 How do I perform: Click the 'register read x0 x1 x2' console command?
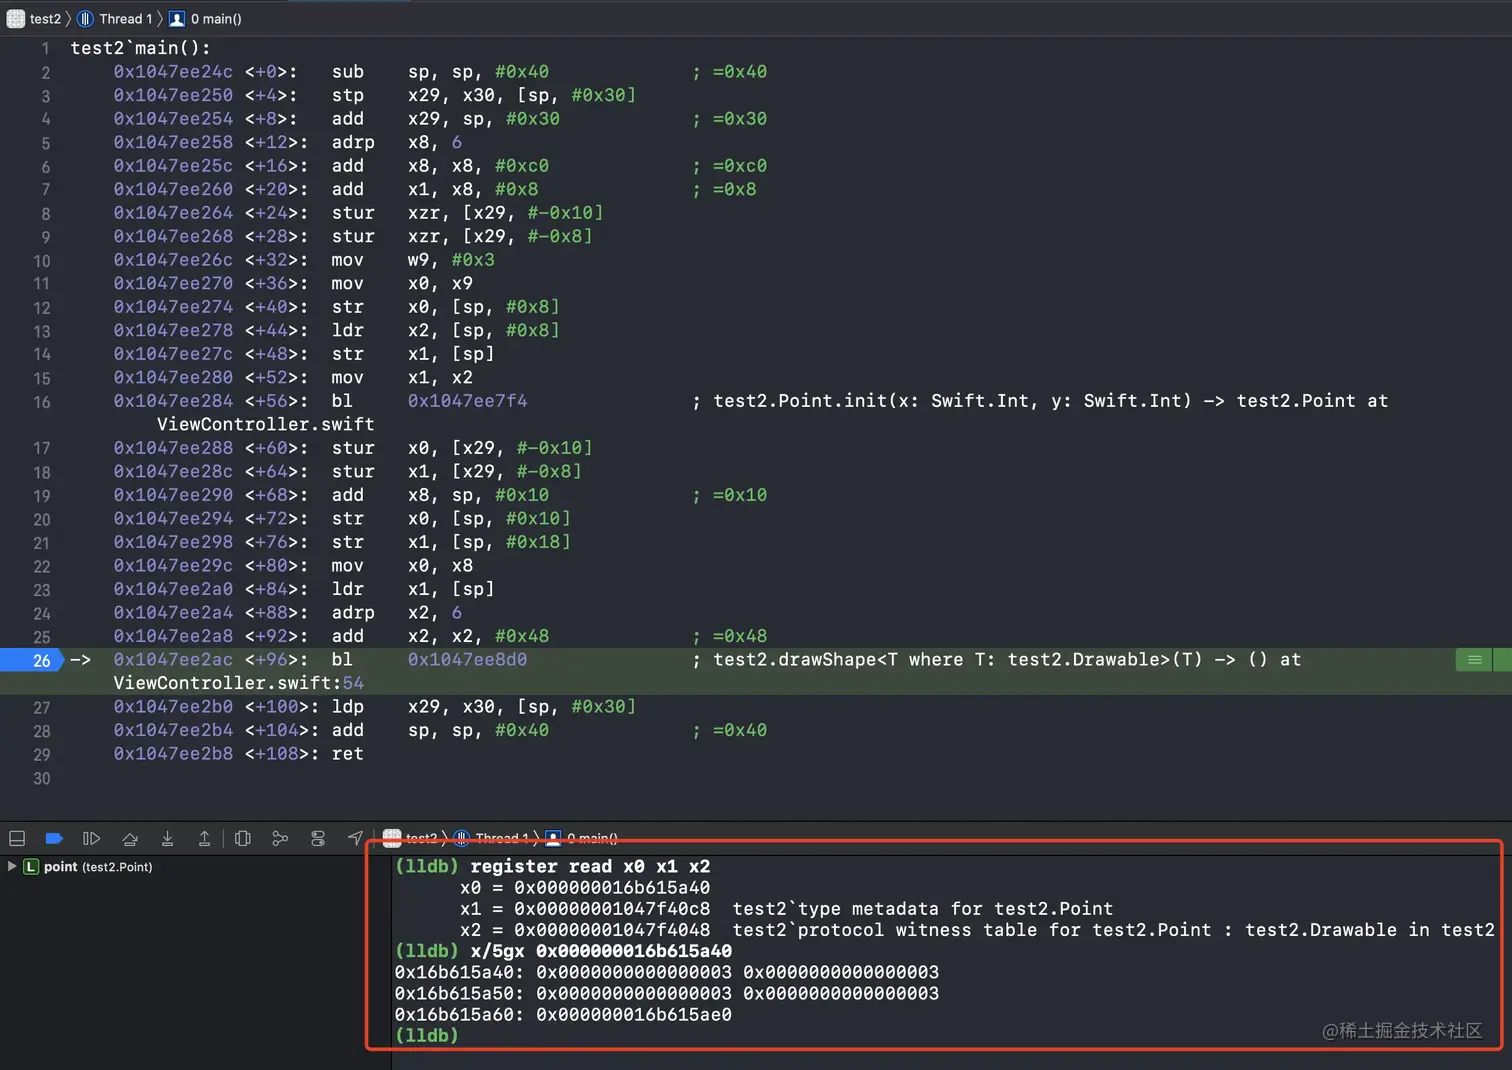point(590,866)
